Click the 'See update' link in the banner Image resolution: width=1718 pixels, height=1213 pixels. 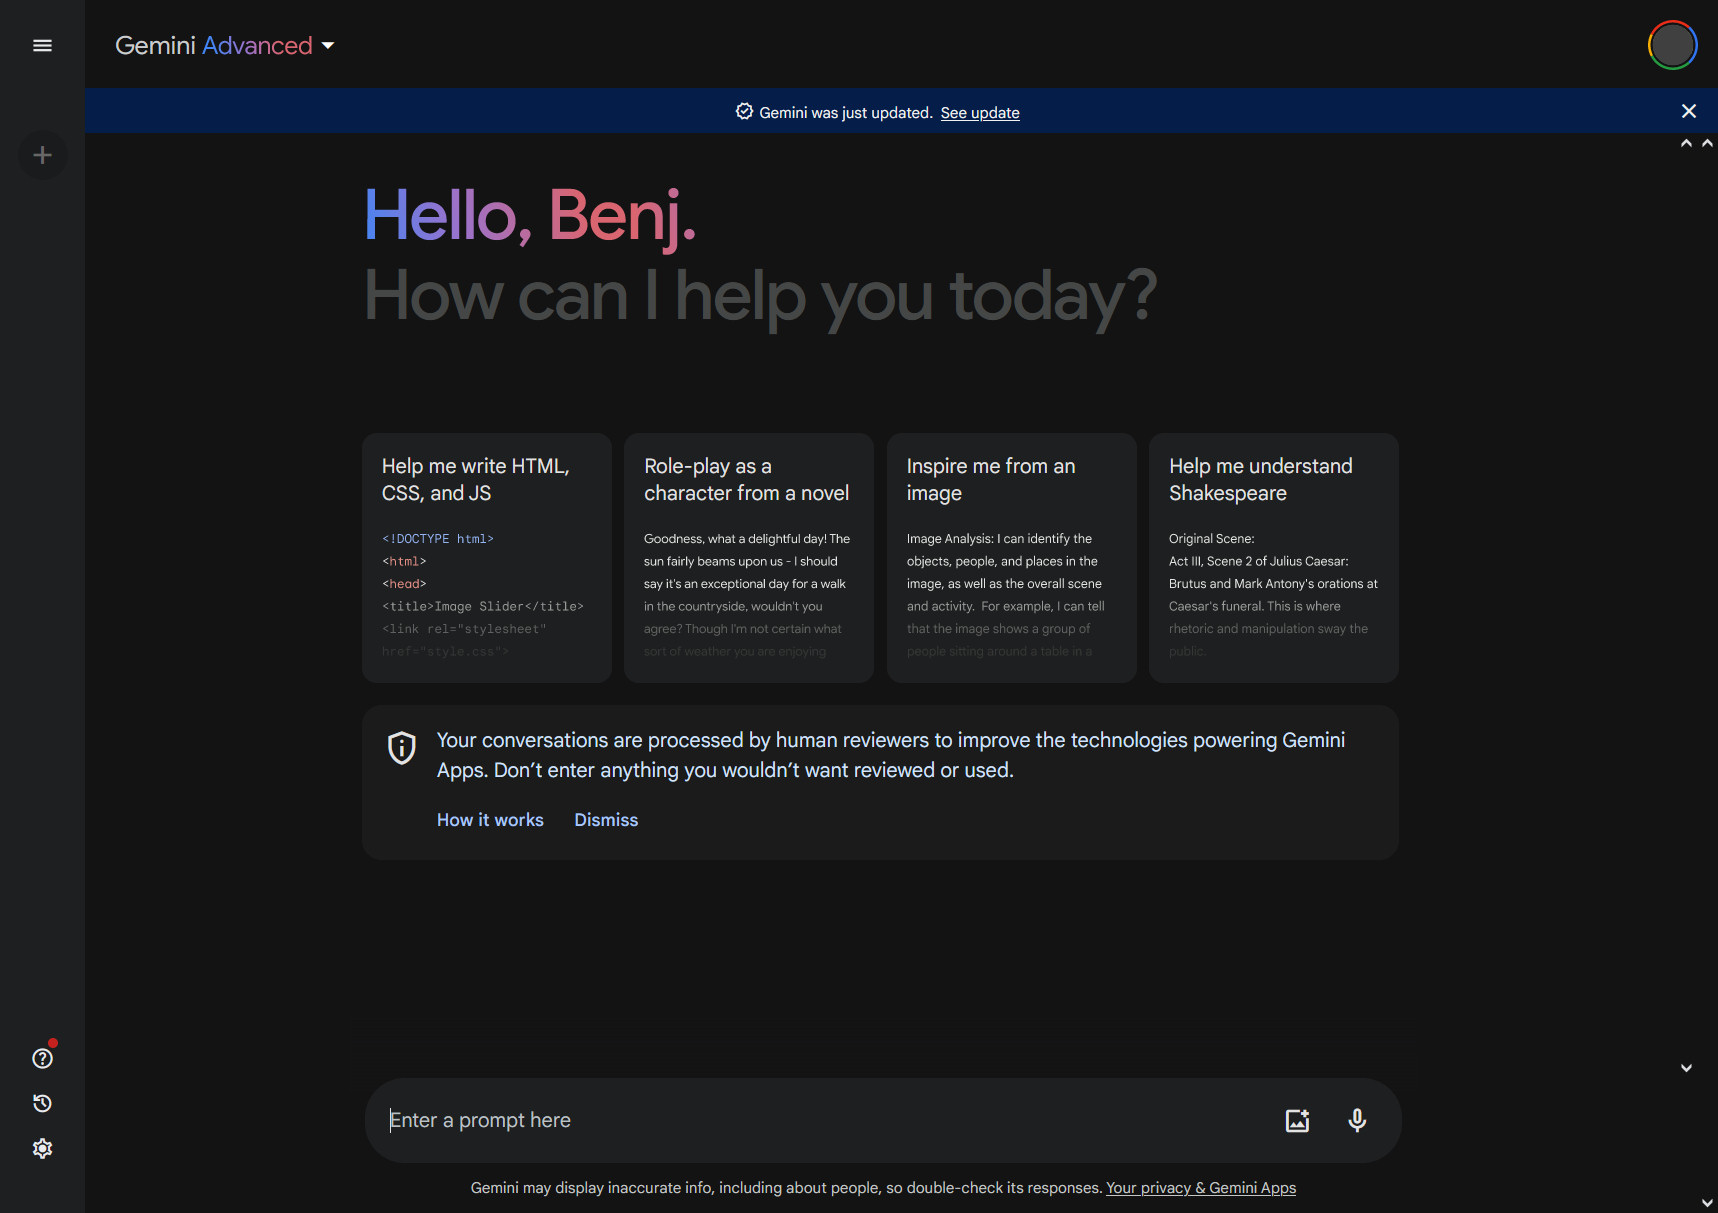(x=979, y=112)
